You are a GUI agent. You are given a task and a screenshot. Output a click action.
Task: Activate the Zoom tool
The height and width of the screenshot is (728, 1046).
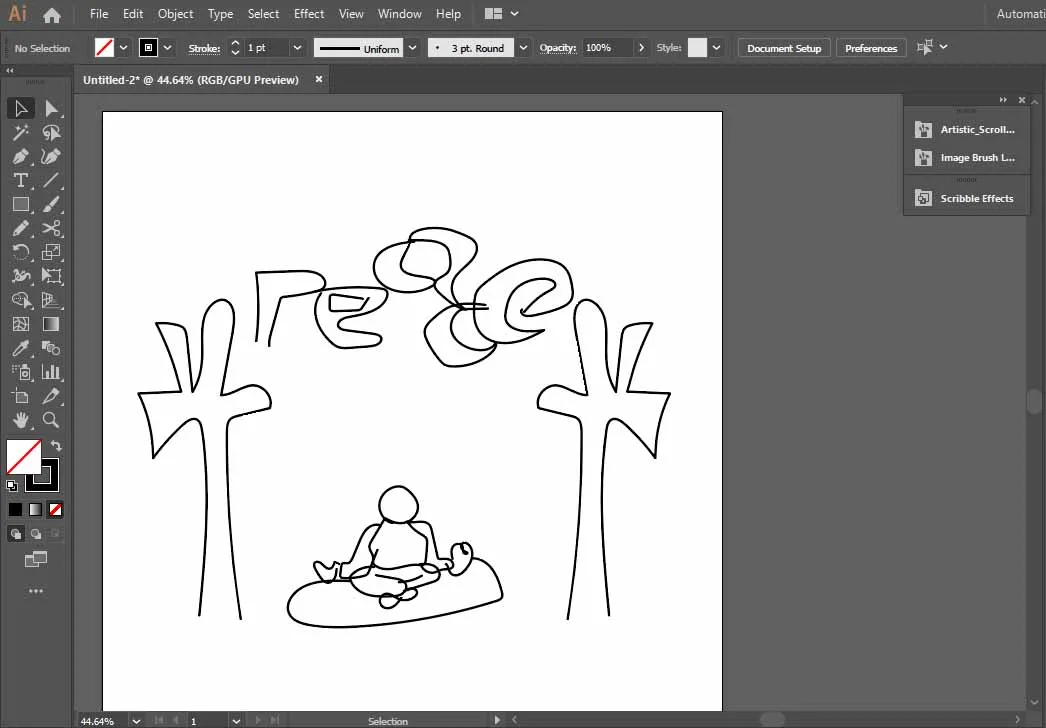point(51,420)
